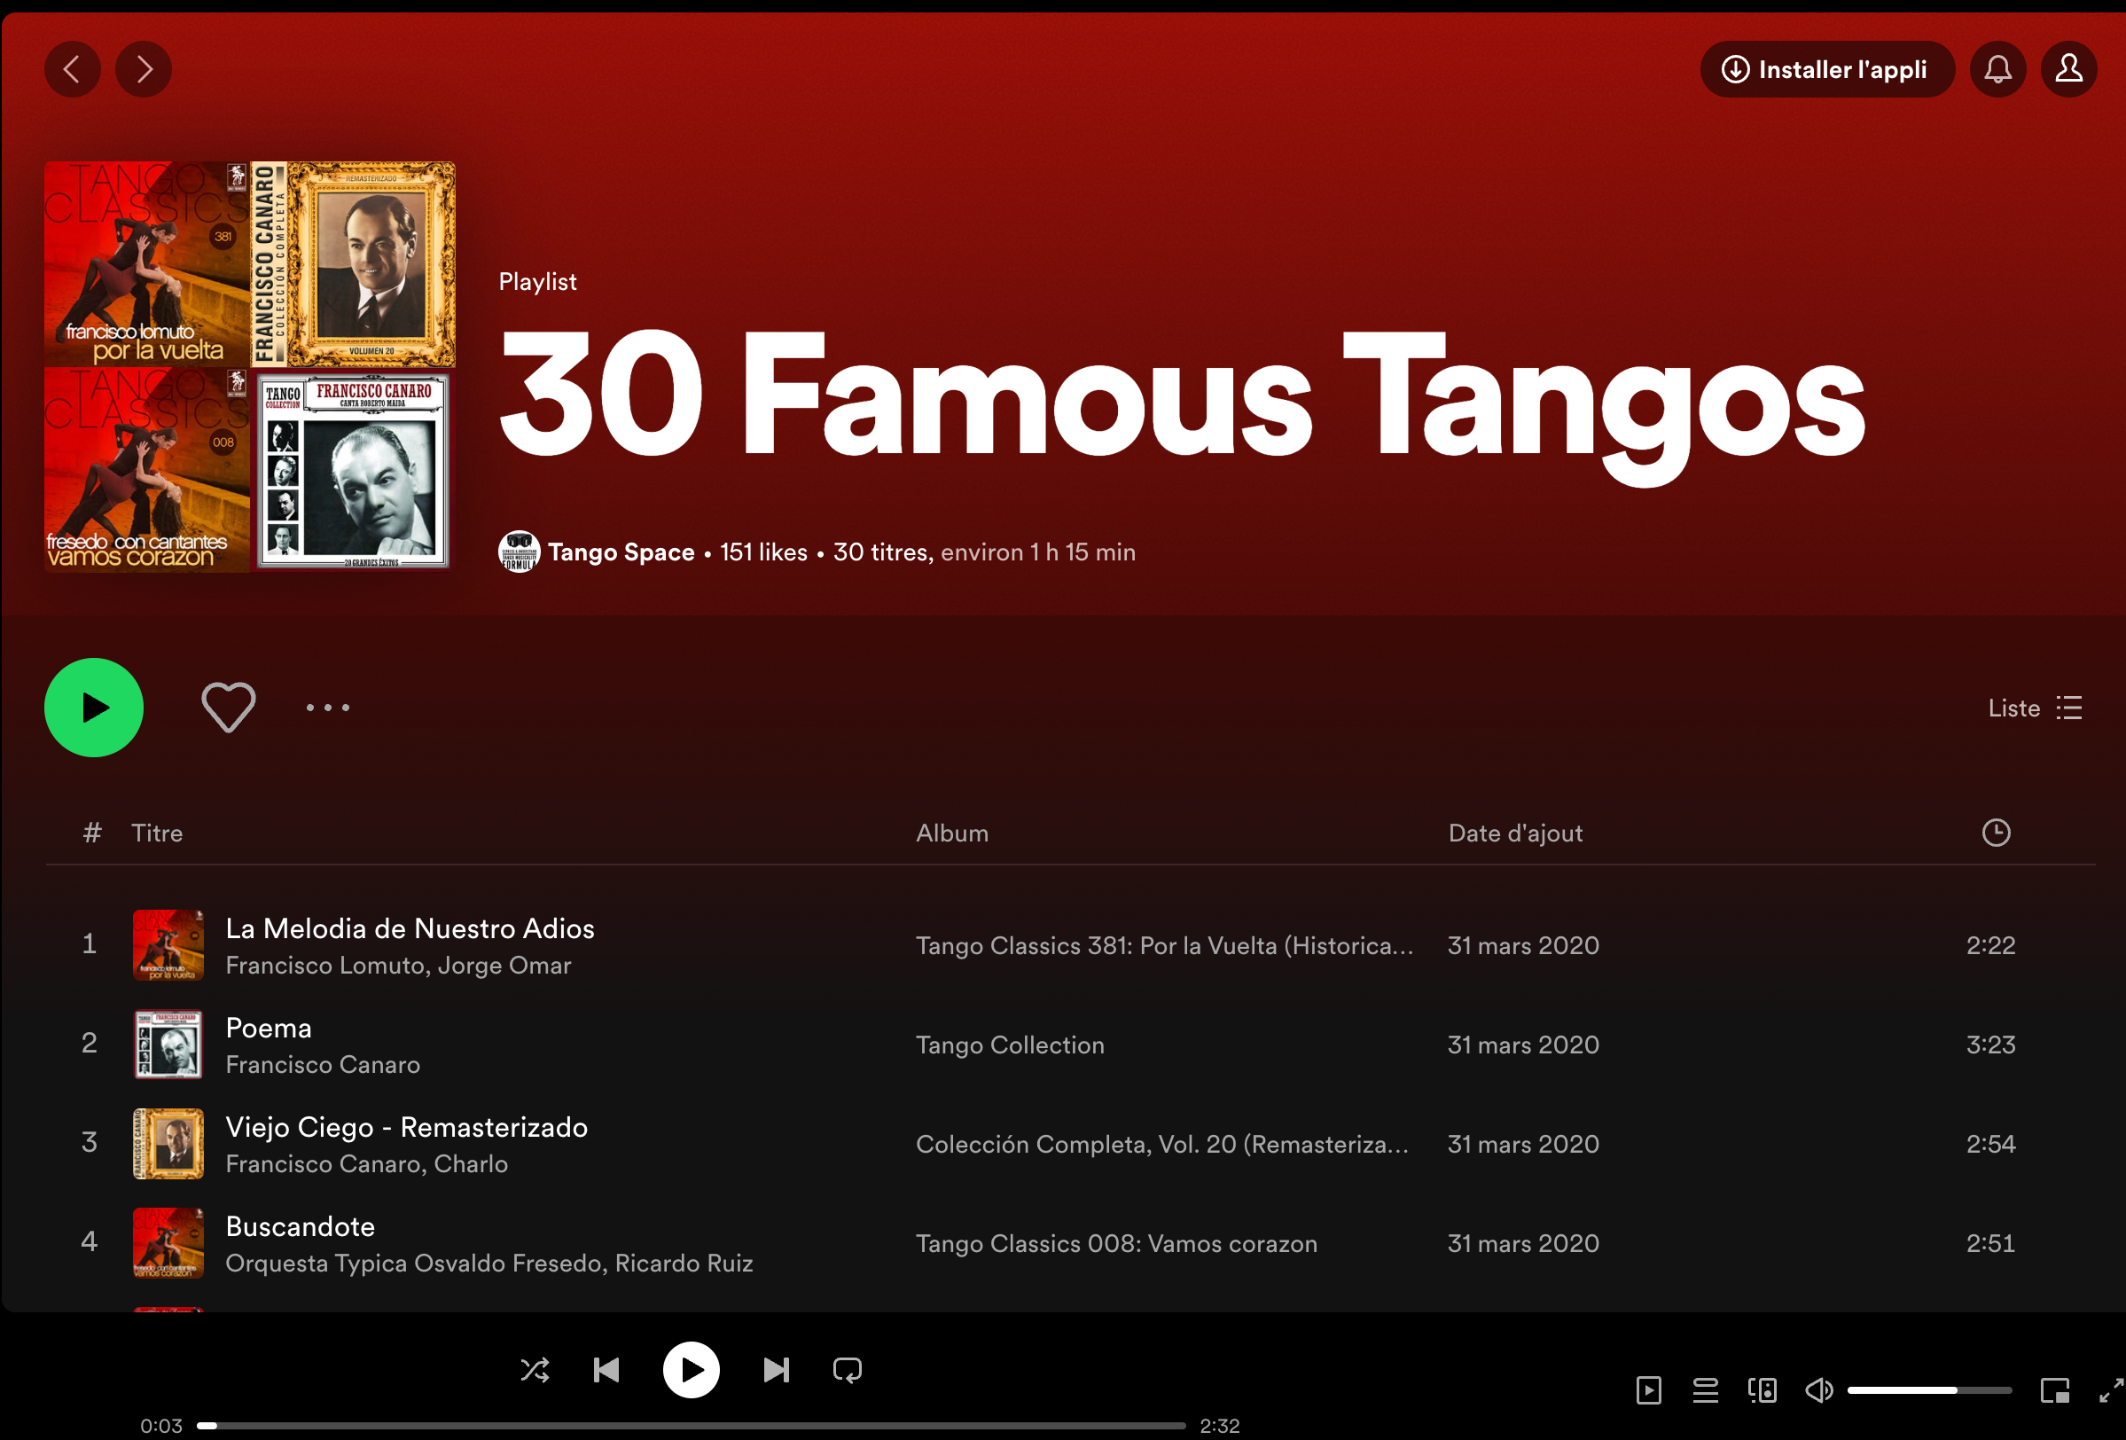Go back with the left arrow button
The height and width of the screenshot is (1440, 2126).
[x=72, y=69]
